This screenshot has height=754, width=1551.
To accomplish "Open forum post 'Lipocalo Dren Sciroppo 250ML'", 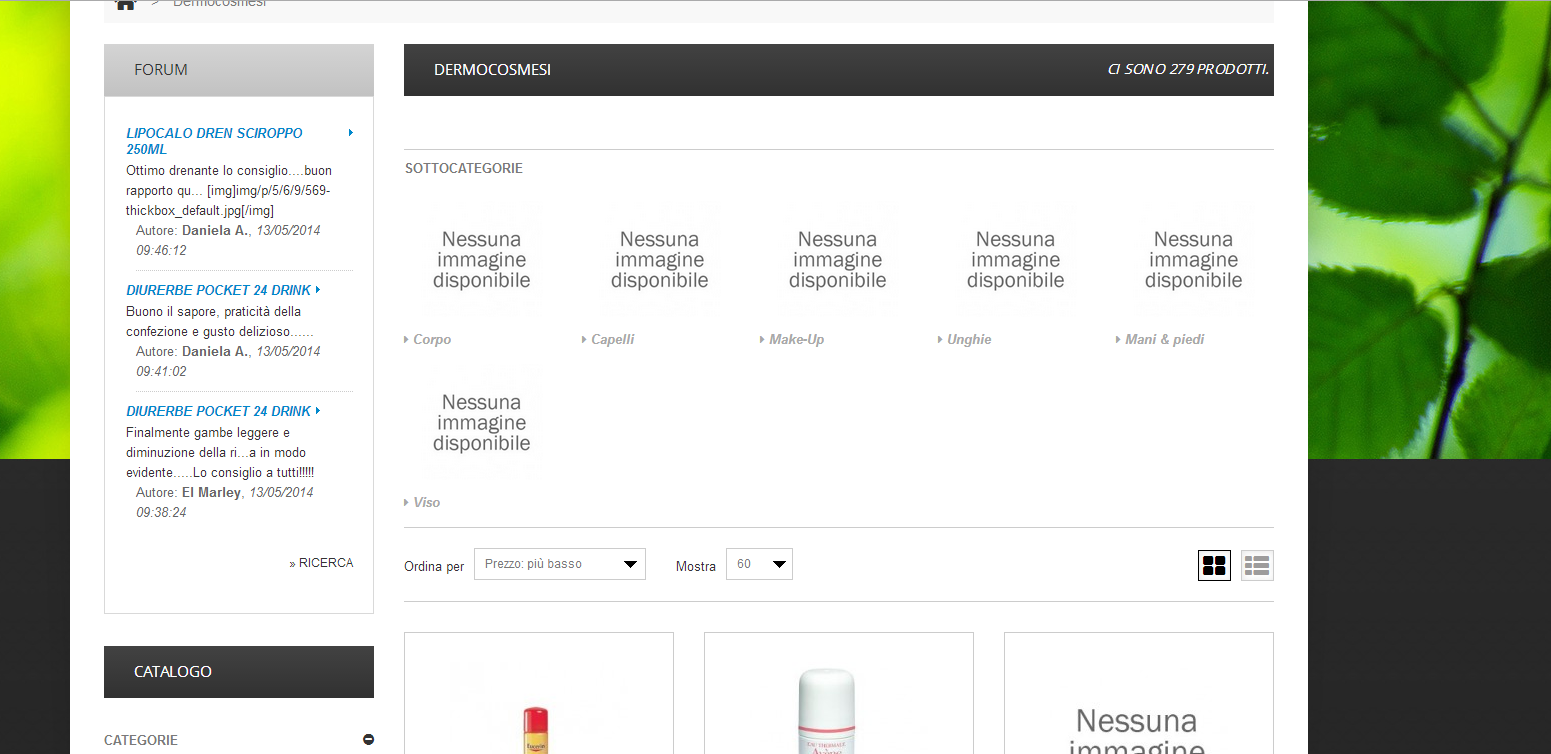I will (x=214, y=141).
